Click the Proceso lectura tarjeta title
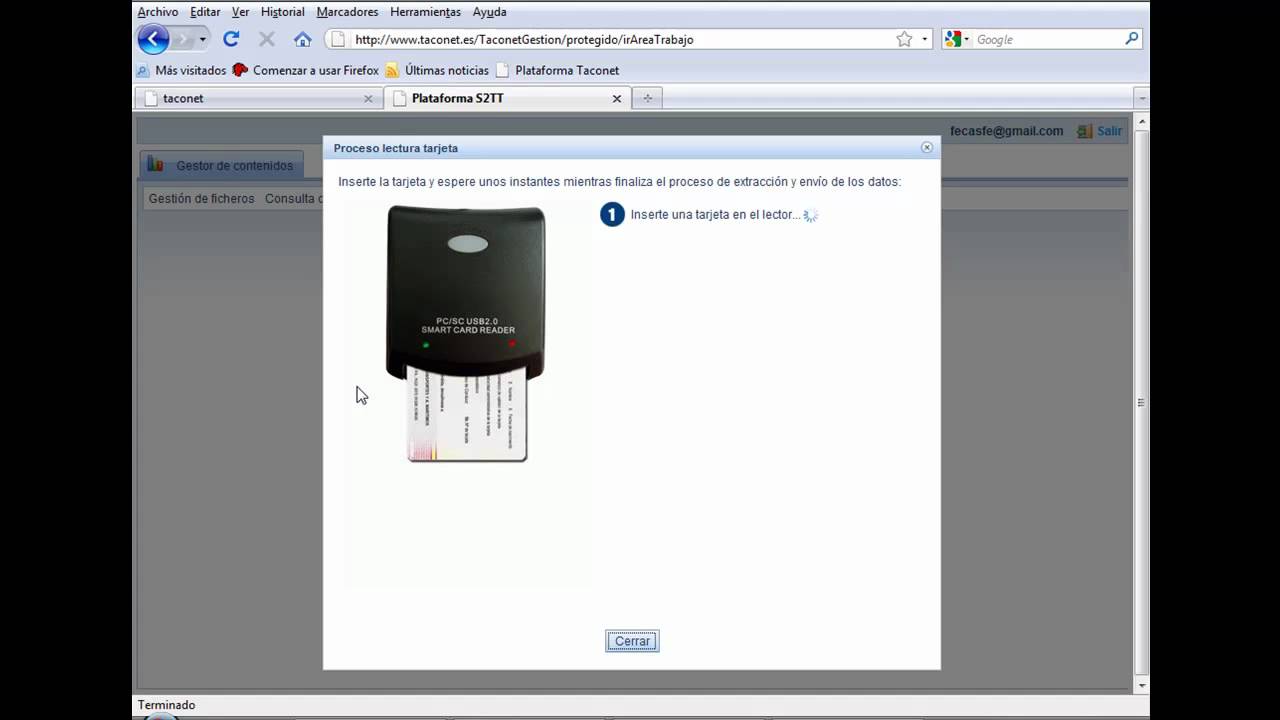 point(396,148)
